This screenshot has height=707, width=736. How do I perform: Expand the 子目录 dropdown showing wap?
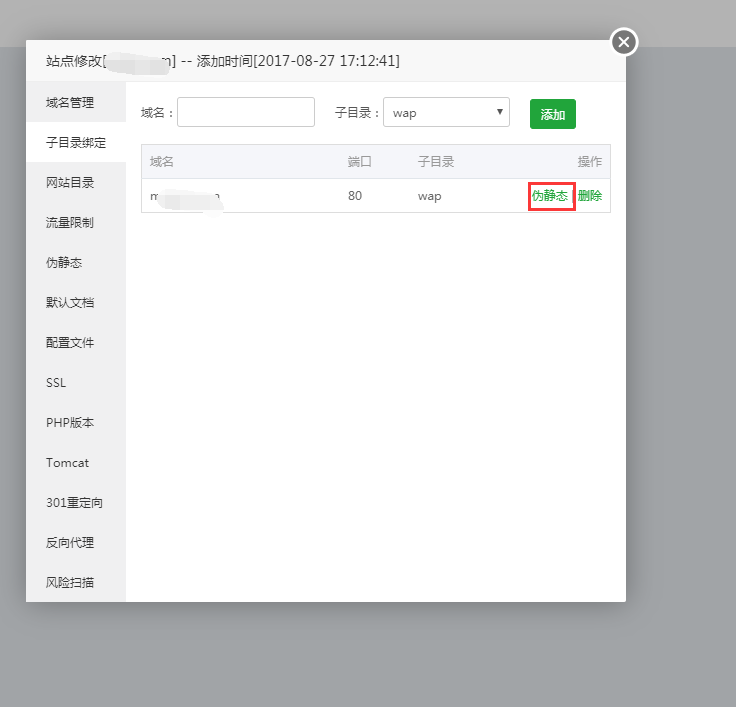[x=446, y=112]
